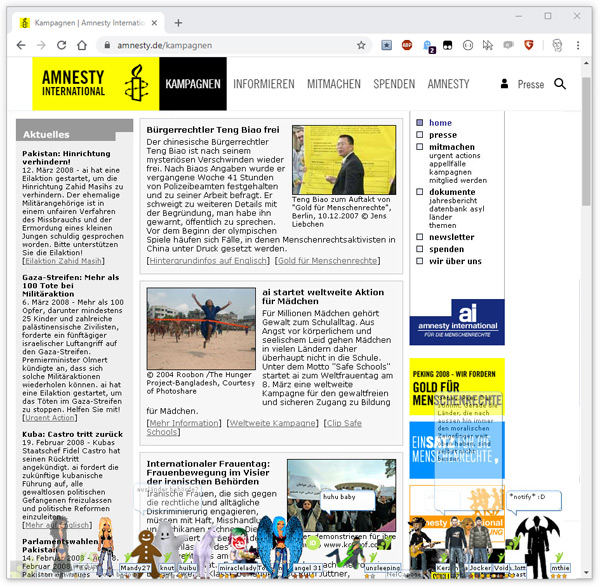This screenshot has width=600, height=586.
Task: Open the Chrome profile avatar
Action: click(557, 46)
